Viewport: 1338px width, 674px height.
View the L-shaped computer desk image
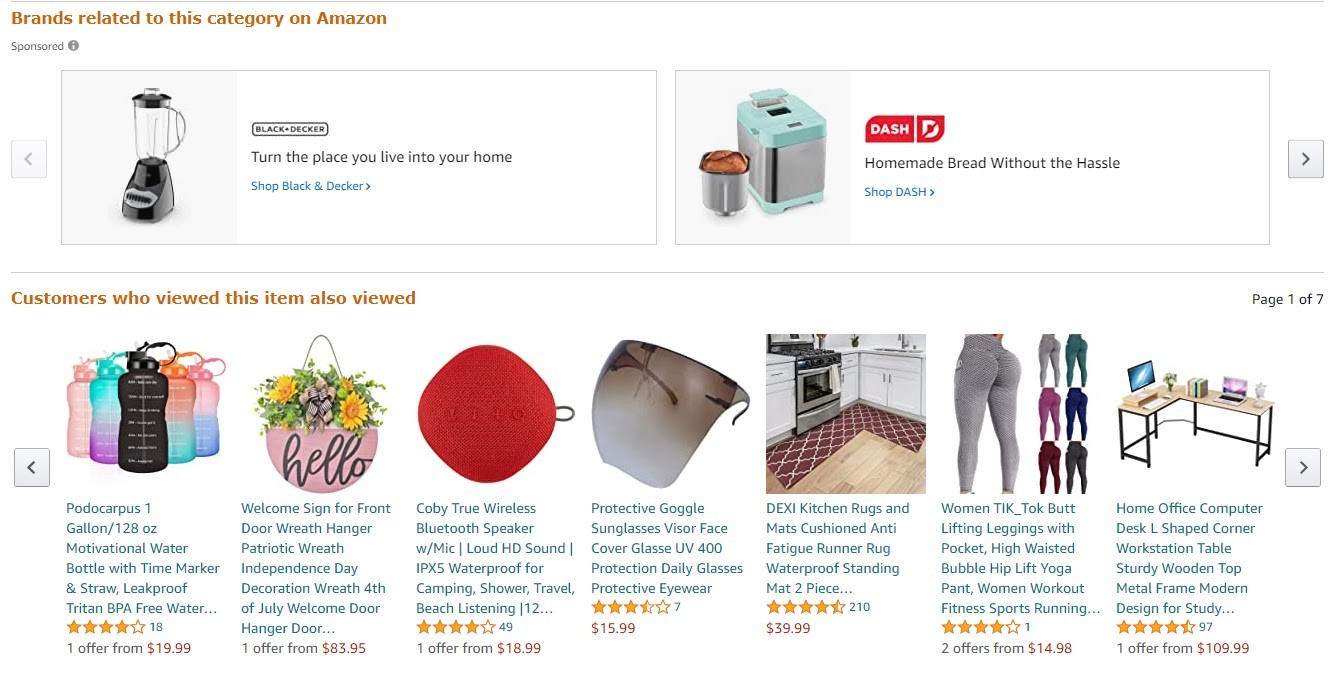[1195, 413]
